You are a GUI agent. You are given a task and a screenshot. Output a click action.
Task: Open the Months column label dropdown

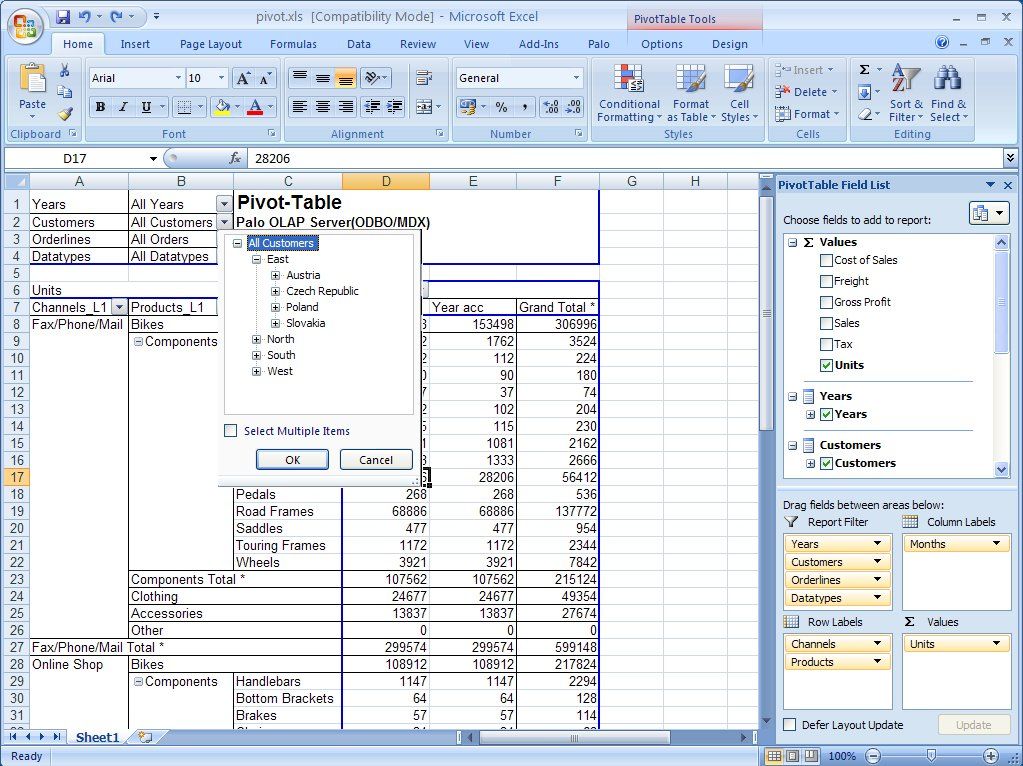click(996, 544)
